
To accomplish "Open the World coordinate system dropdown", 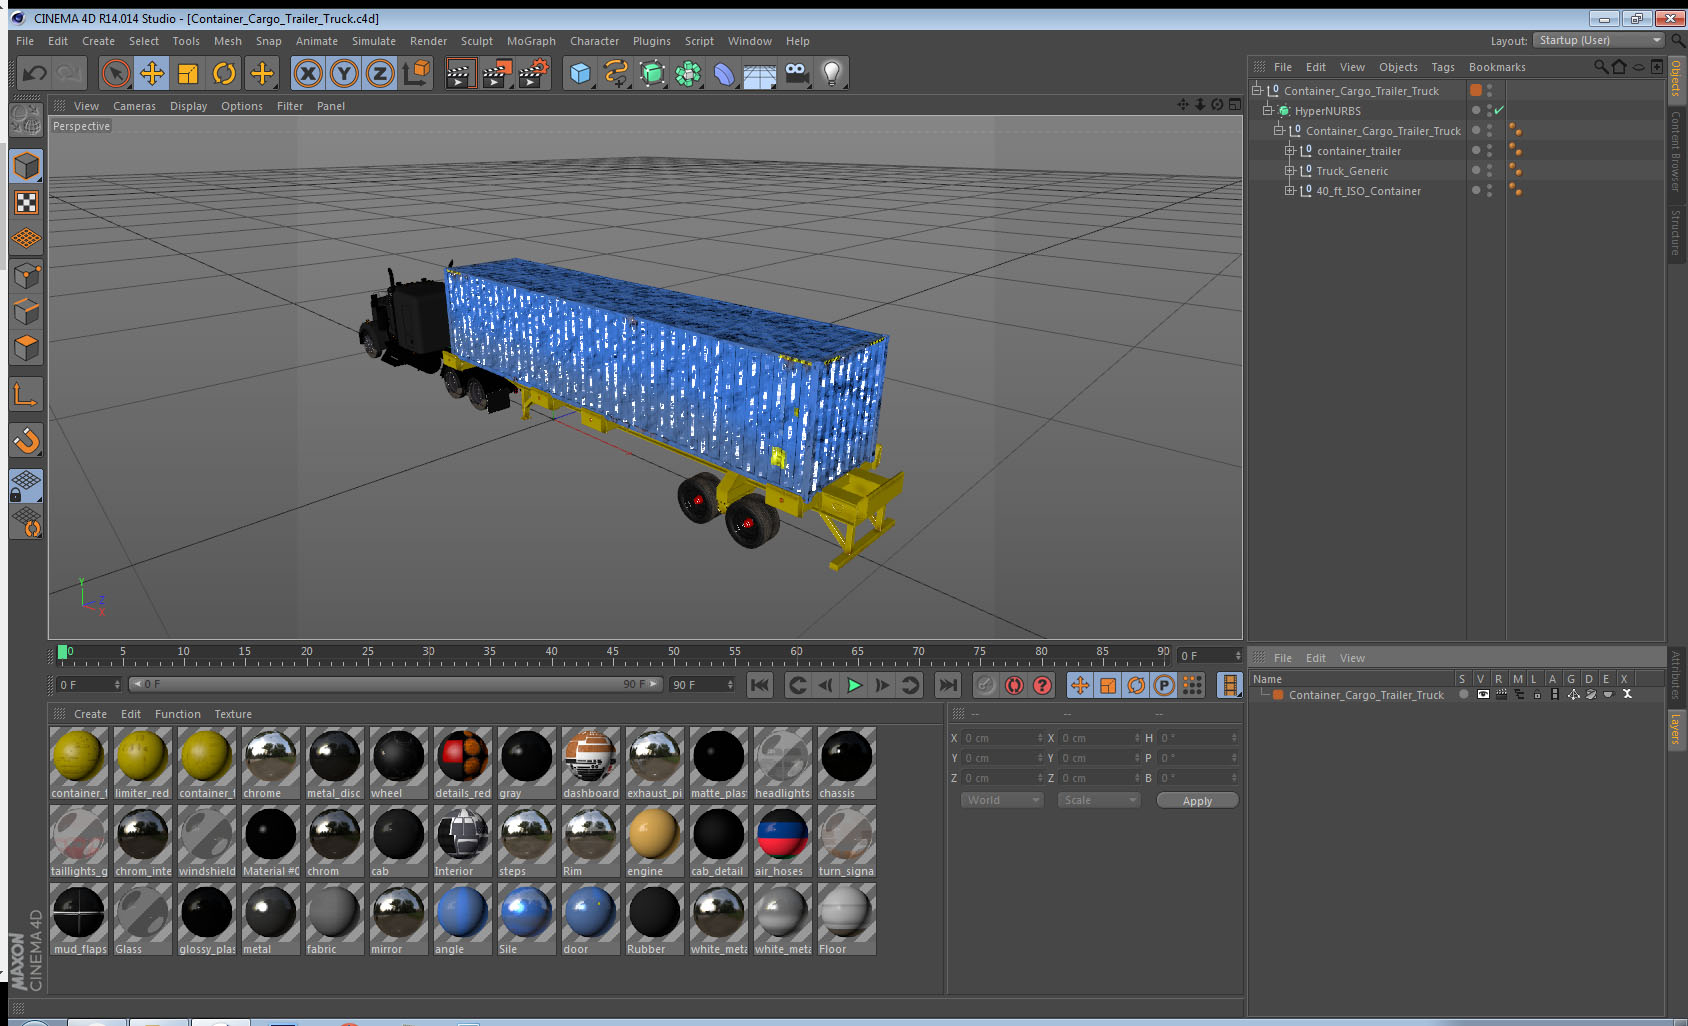I will point(1002,800).
